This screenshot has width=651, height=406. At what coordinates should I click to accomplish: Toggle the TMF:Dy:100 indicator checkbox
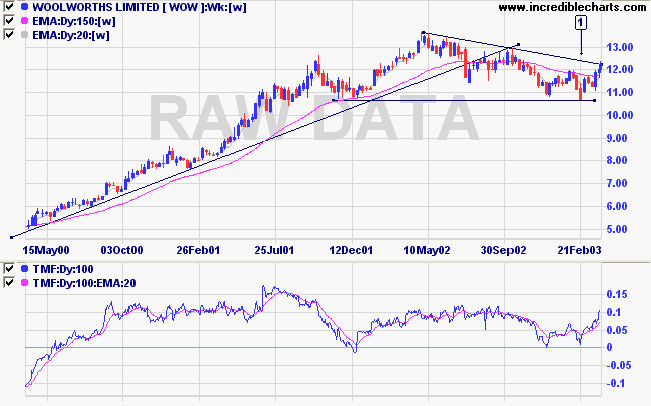click(9, 269)
